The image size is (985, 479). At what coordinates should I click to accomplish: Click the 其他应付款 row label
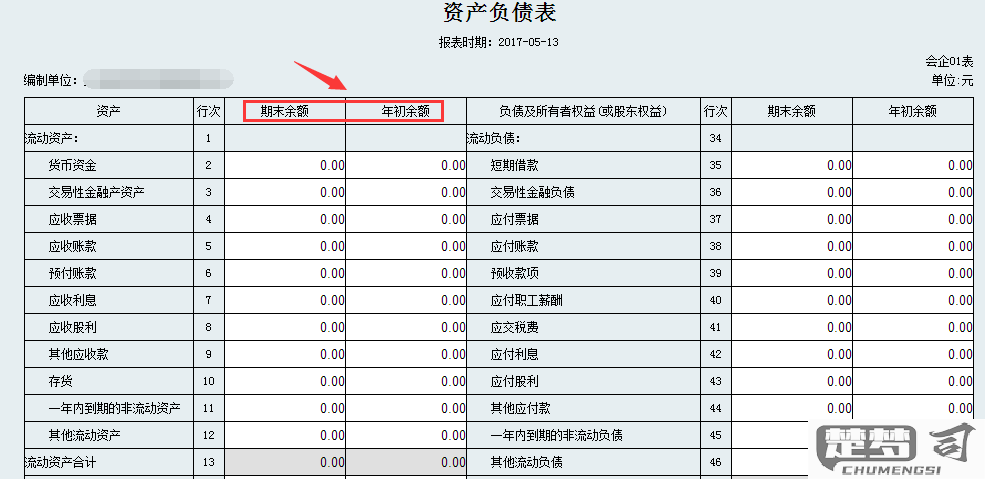[x=521, y=408]
